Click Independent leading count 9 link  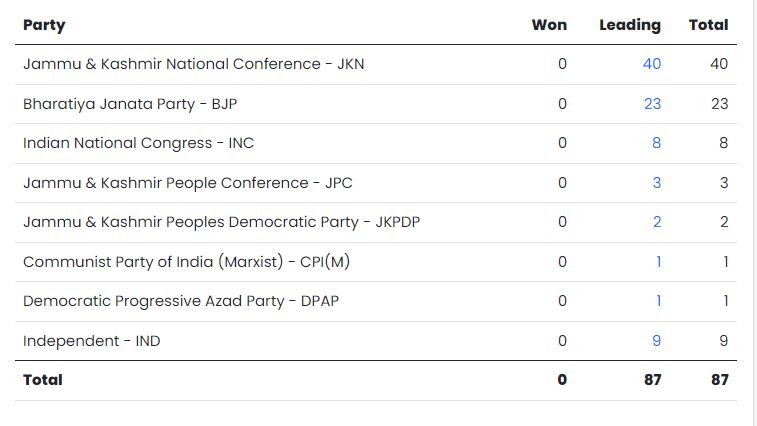tap(656, 341)
